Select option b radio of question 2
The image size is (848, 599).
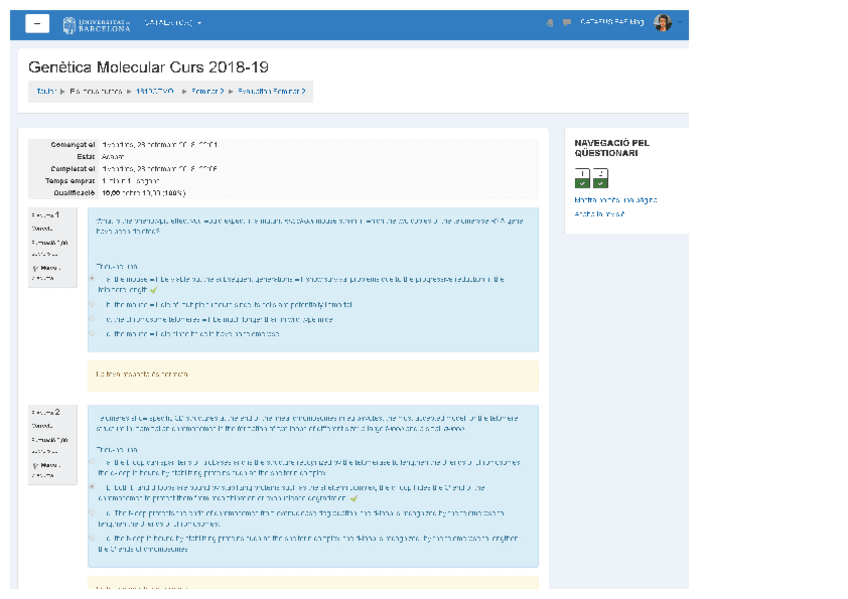(x=92, y=487)
